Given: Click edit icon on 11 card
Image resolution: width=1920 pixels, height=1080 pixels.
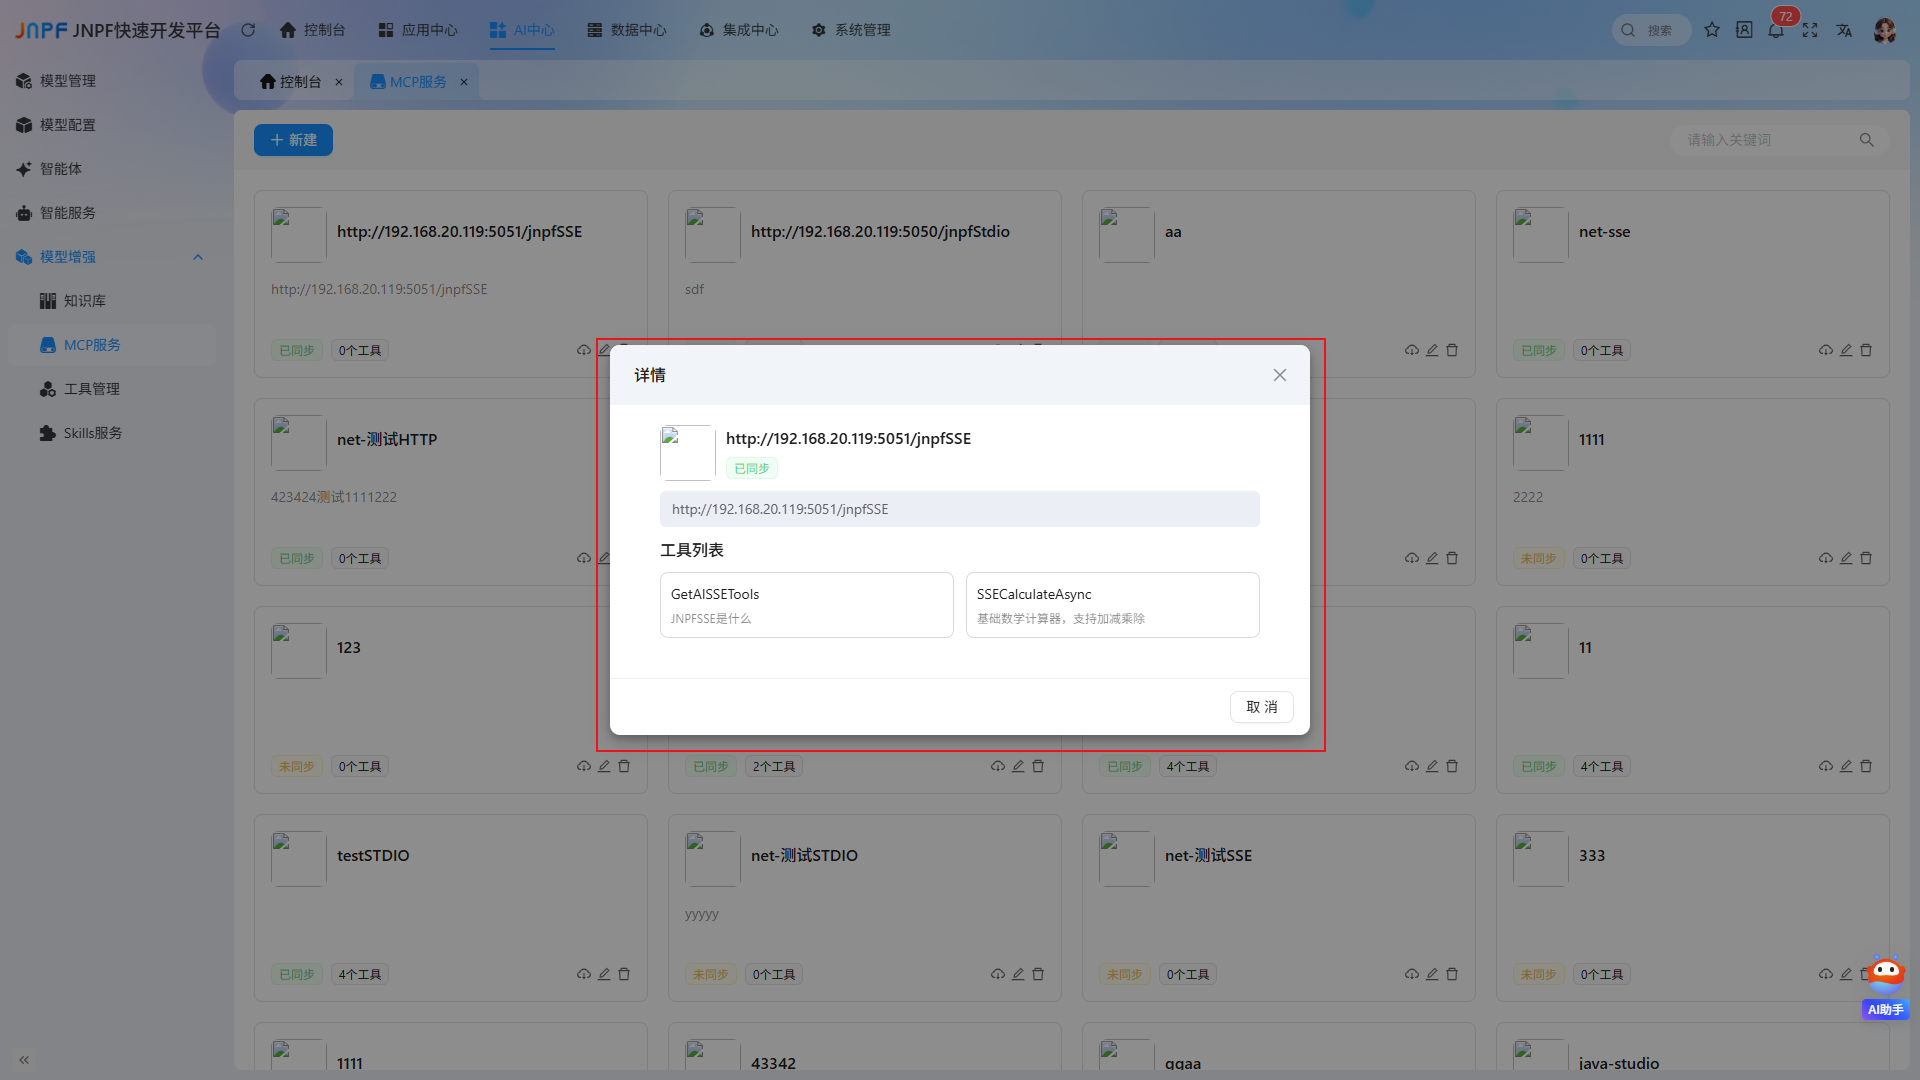Looking at the screenshot, I should pos(1846,766).
